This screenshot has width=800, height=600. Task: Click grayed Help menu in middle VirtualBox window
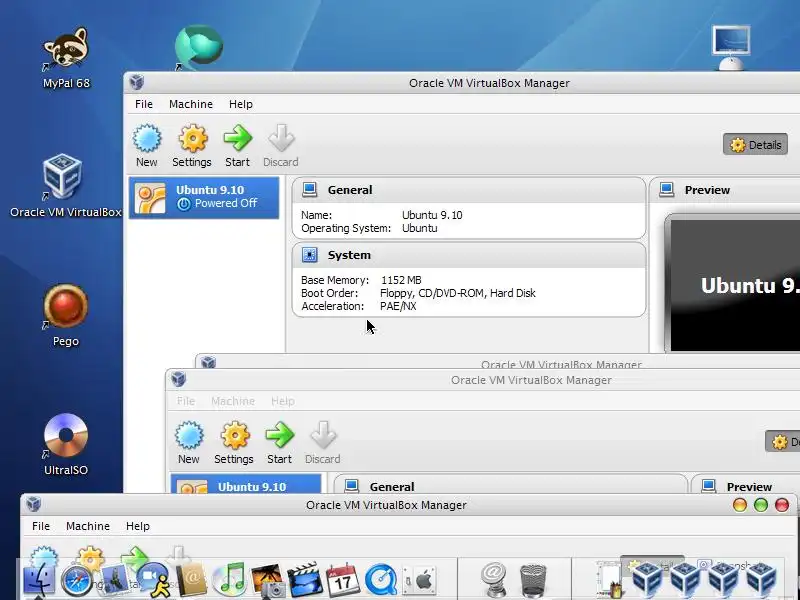pyautogui.click(x=283, y=401)
